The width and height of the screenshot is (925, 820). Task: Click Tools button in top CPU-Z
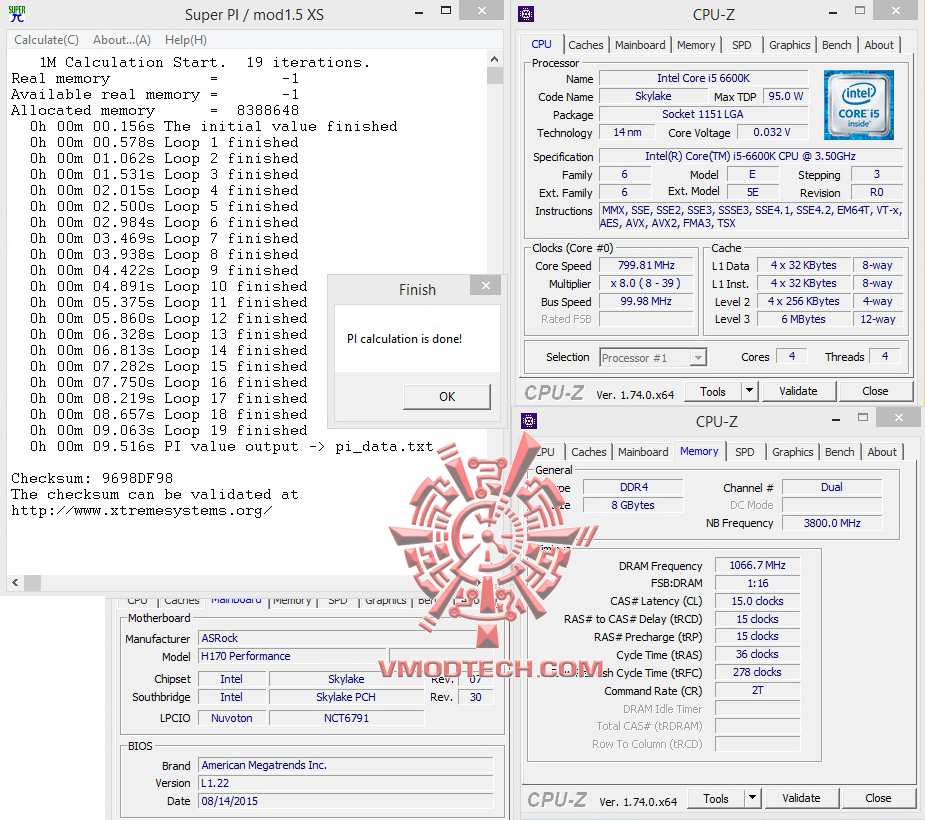click(713, 392)
